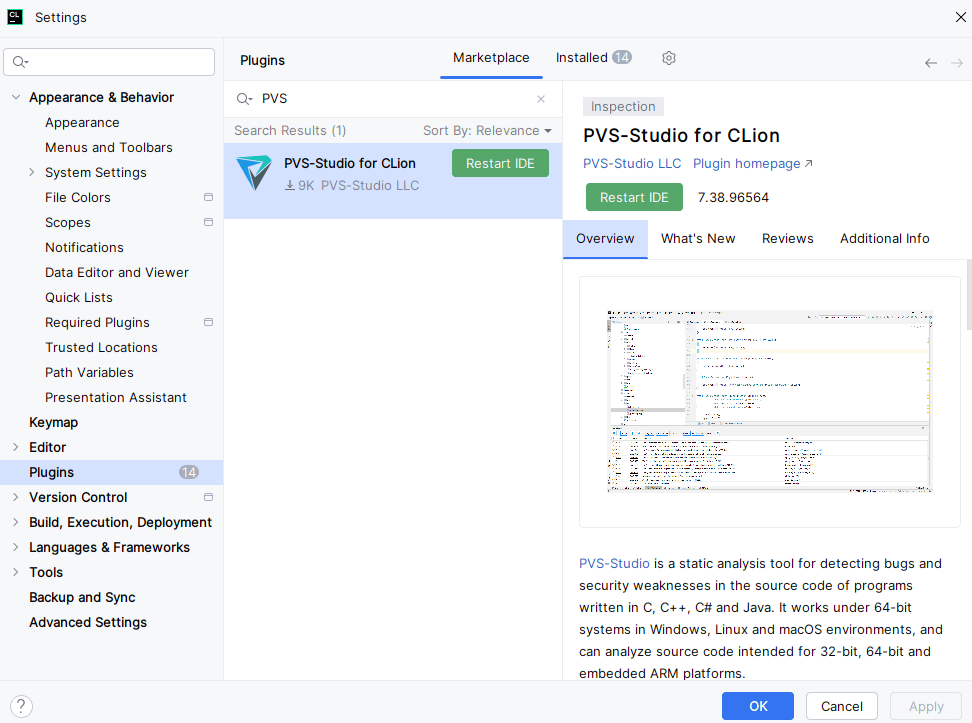Open the Sort By Relevance dropdown
Screen dimensions: 972x723
click(x=487, y=131)
